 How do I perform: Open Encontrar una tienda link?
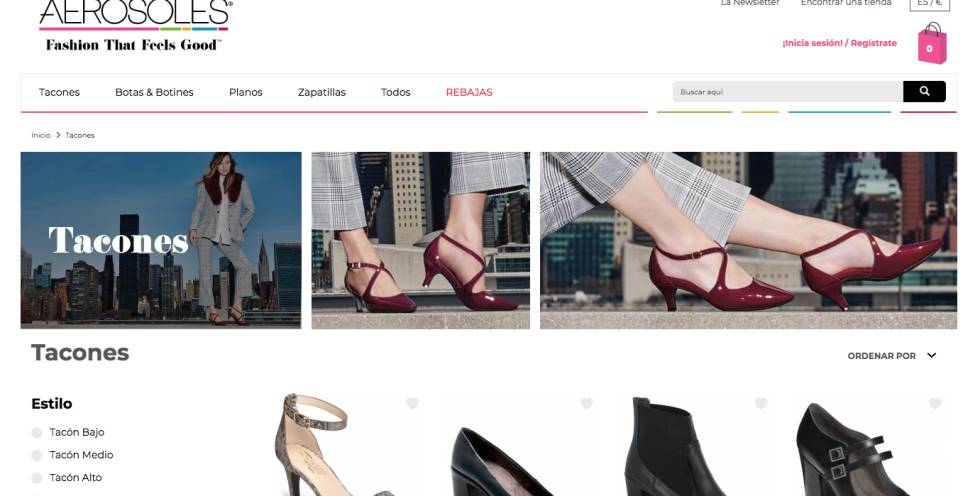845,3
